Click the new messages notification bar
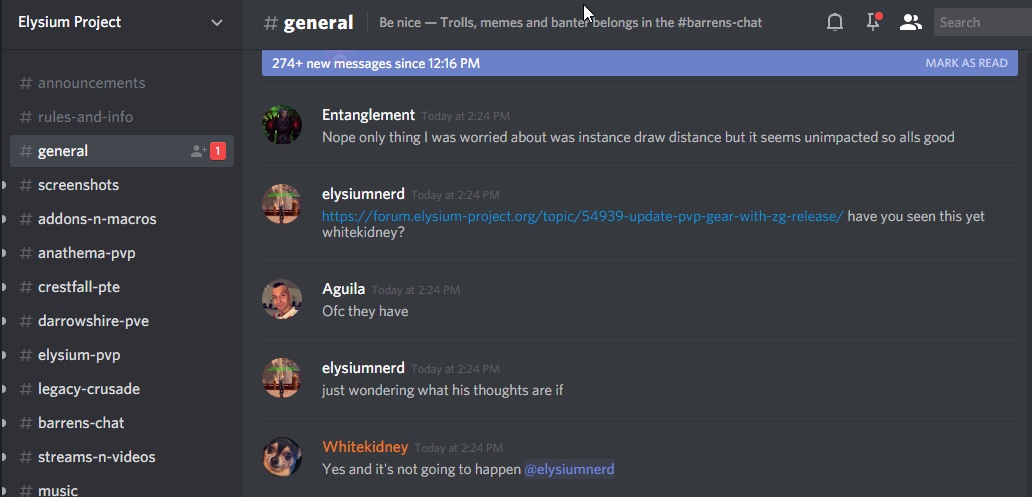 coord(640,63)
